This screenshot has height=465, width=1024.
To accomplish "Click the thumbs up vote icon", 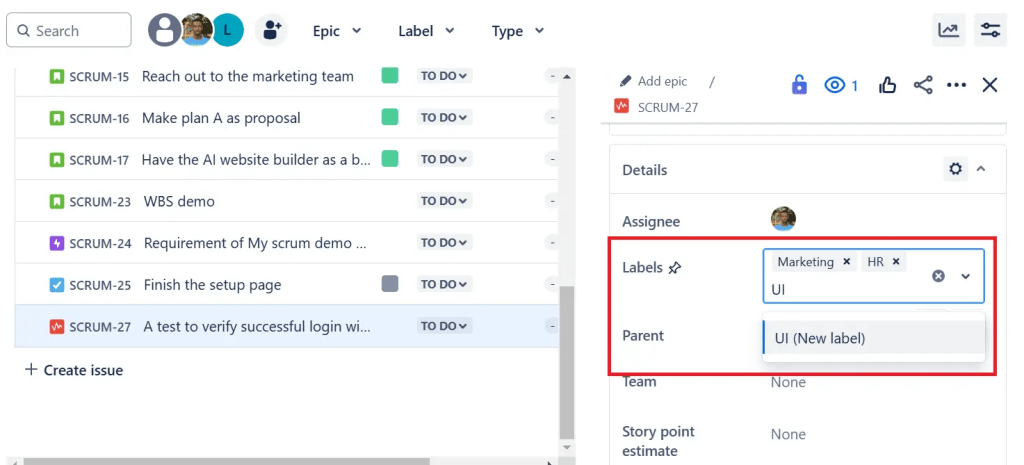I will point(888,86).
